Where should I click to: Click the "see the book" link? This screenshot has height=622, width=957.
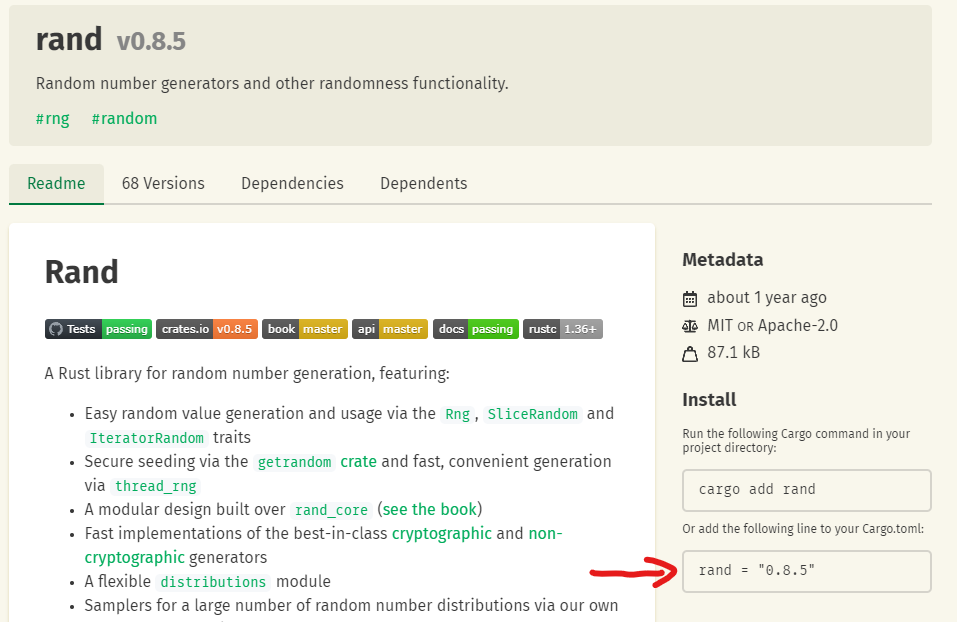(429, 509)
